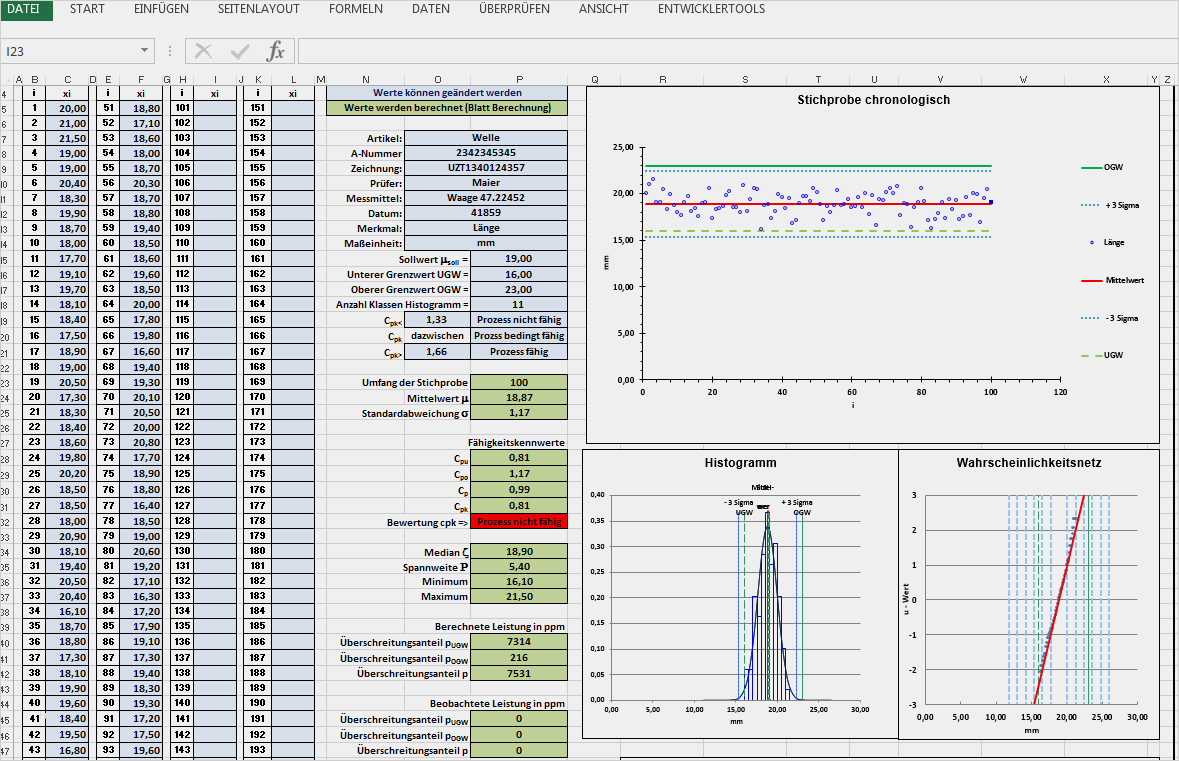Viewport: 1179px width, 761px height.
Task: Open the SEITENLAYOUT ribbon tab
Action: [x=258, y=9]
